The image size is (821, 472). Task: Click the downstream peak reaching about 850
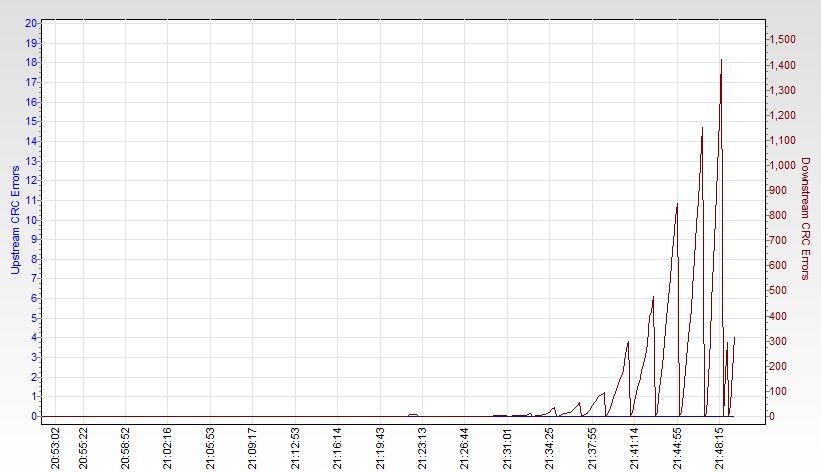(x=678, y=204)
